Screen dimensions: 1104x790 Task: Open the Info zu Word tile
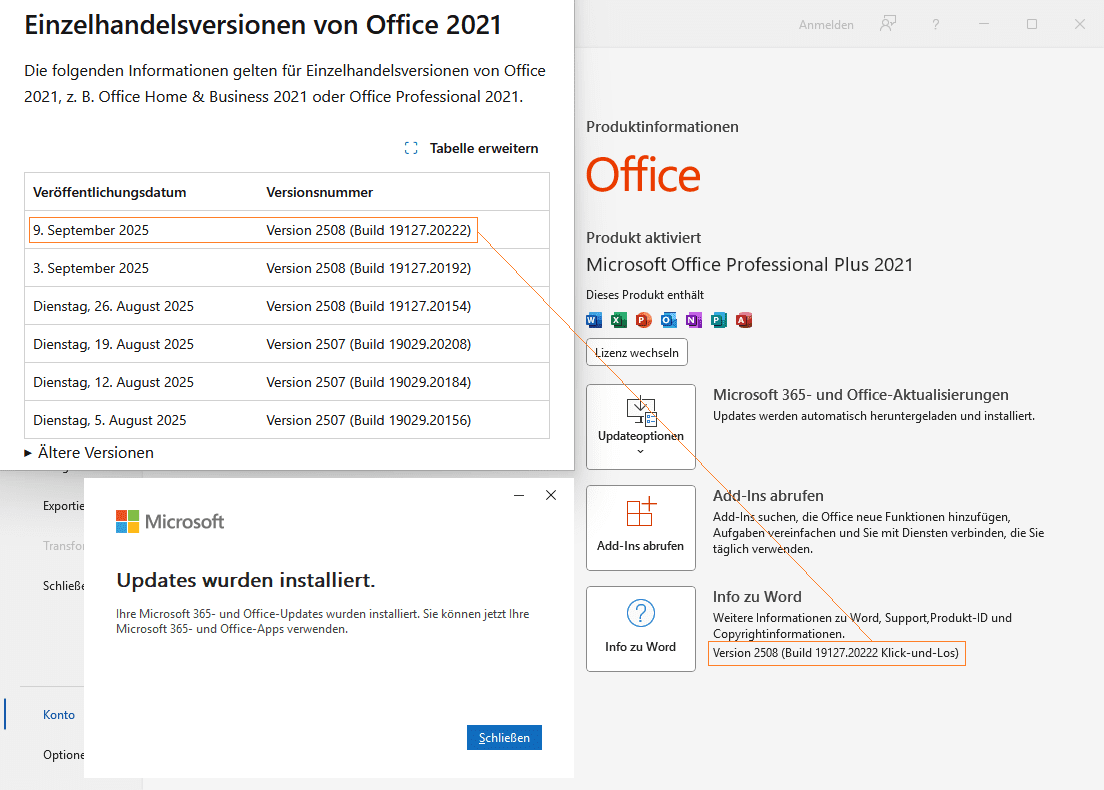pos(640,628)
